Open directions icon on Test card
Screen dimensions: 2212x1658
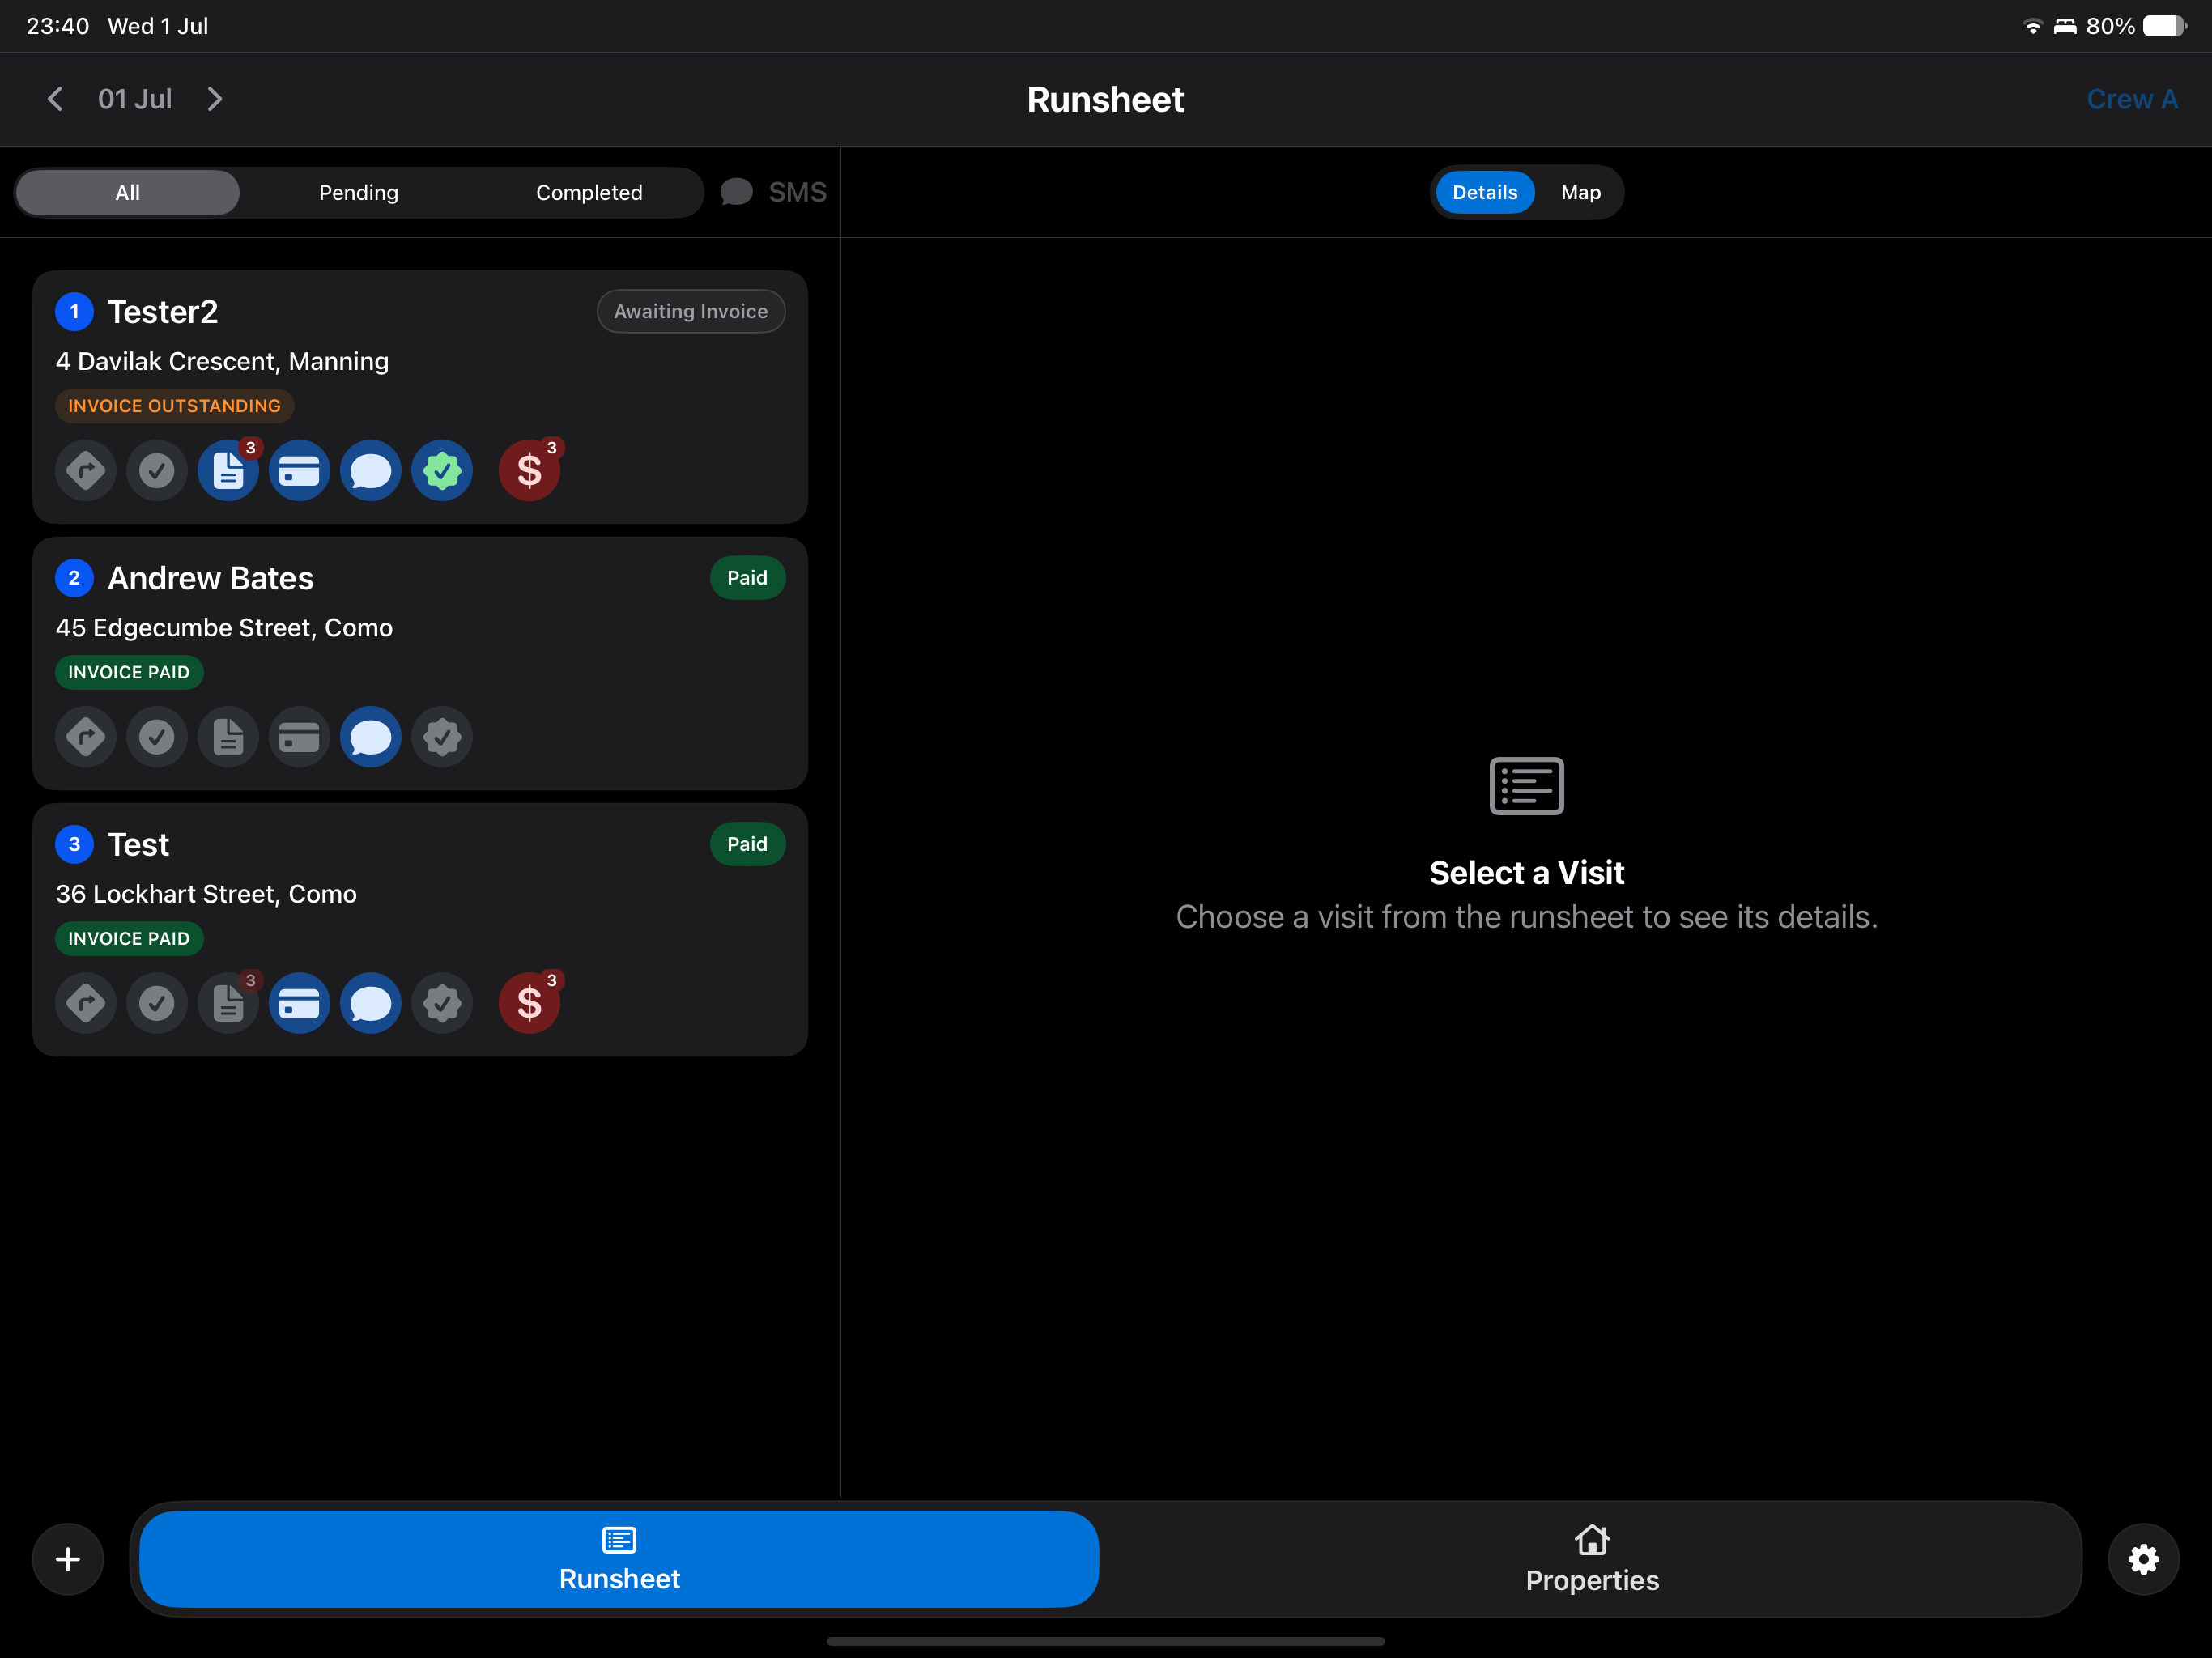click(x=86, y=1003)
